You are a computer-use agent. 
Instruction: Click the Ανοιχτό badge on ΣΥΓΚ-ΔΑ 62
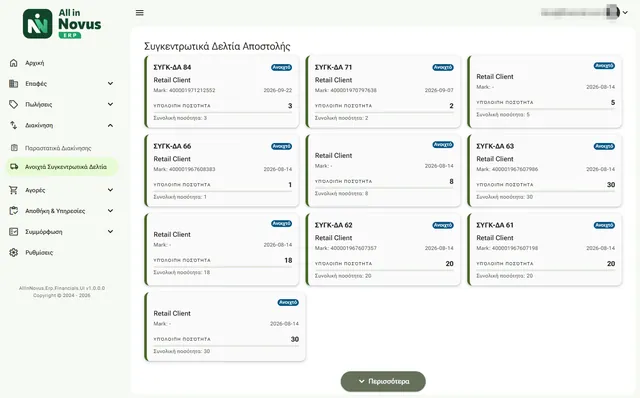coord(443,225)
